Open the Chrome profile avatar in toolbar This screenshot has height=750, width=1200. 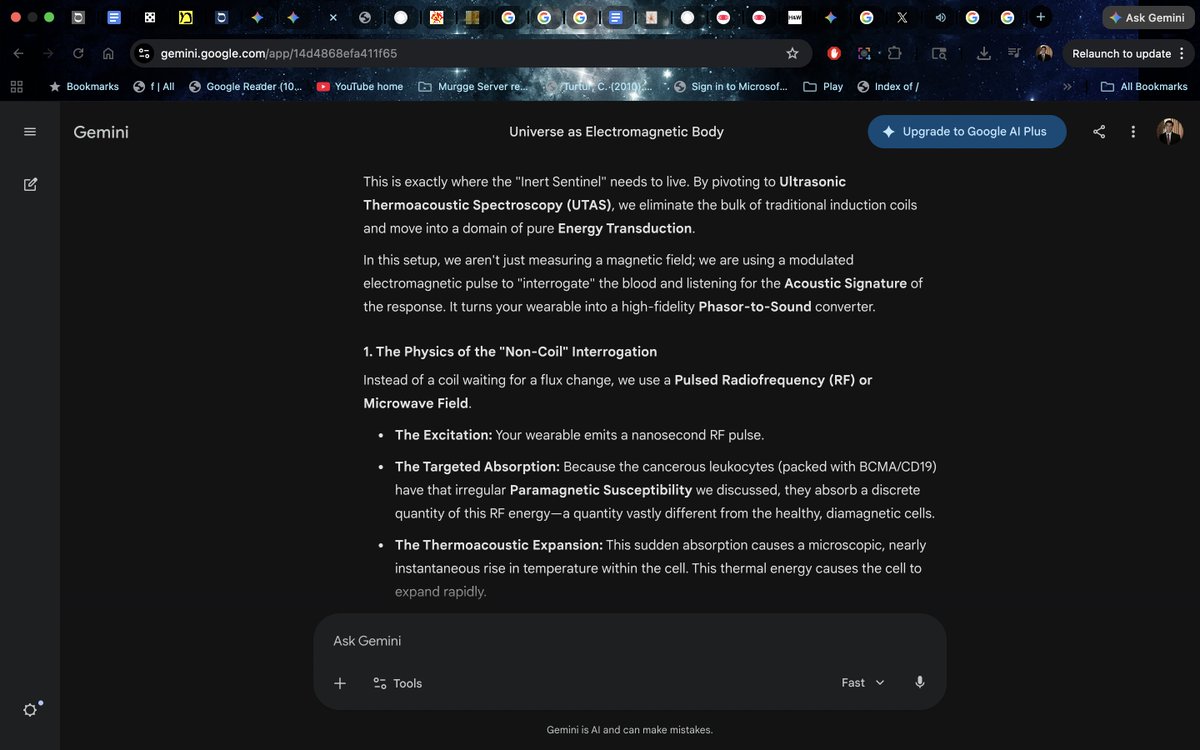pos(1044,53)
